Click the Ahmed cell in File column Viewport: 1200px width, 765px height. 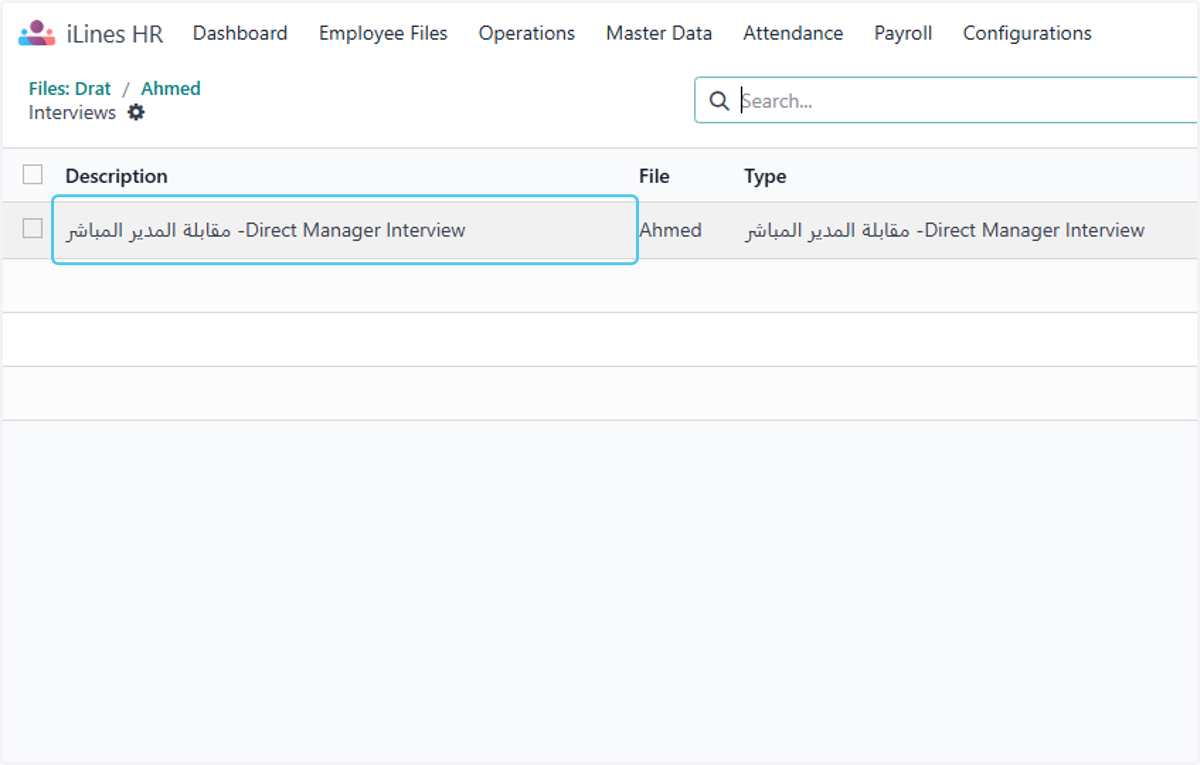(670, 230)
